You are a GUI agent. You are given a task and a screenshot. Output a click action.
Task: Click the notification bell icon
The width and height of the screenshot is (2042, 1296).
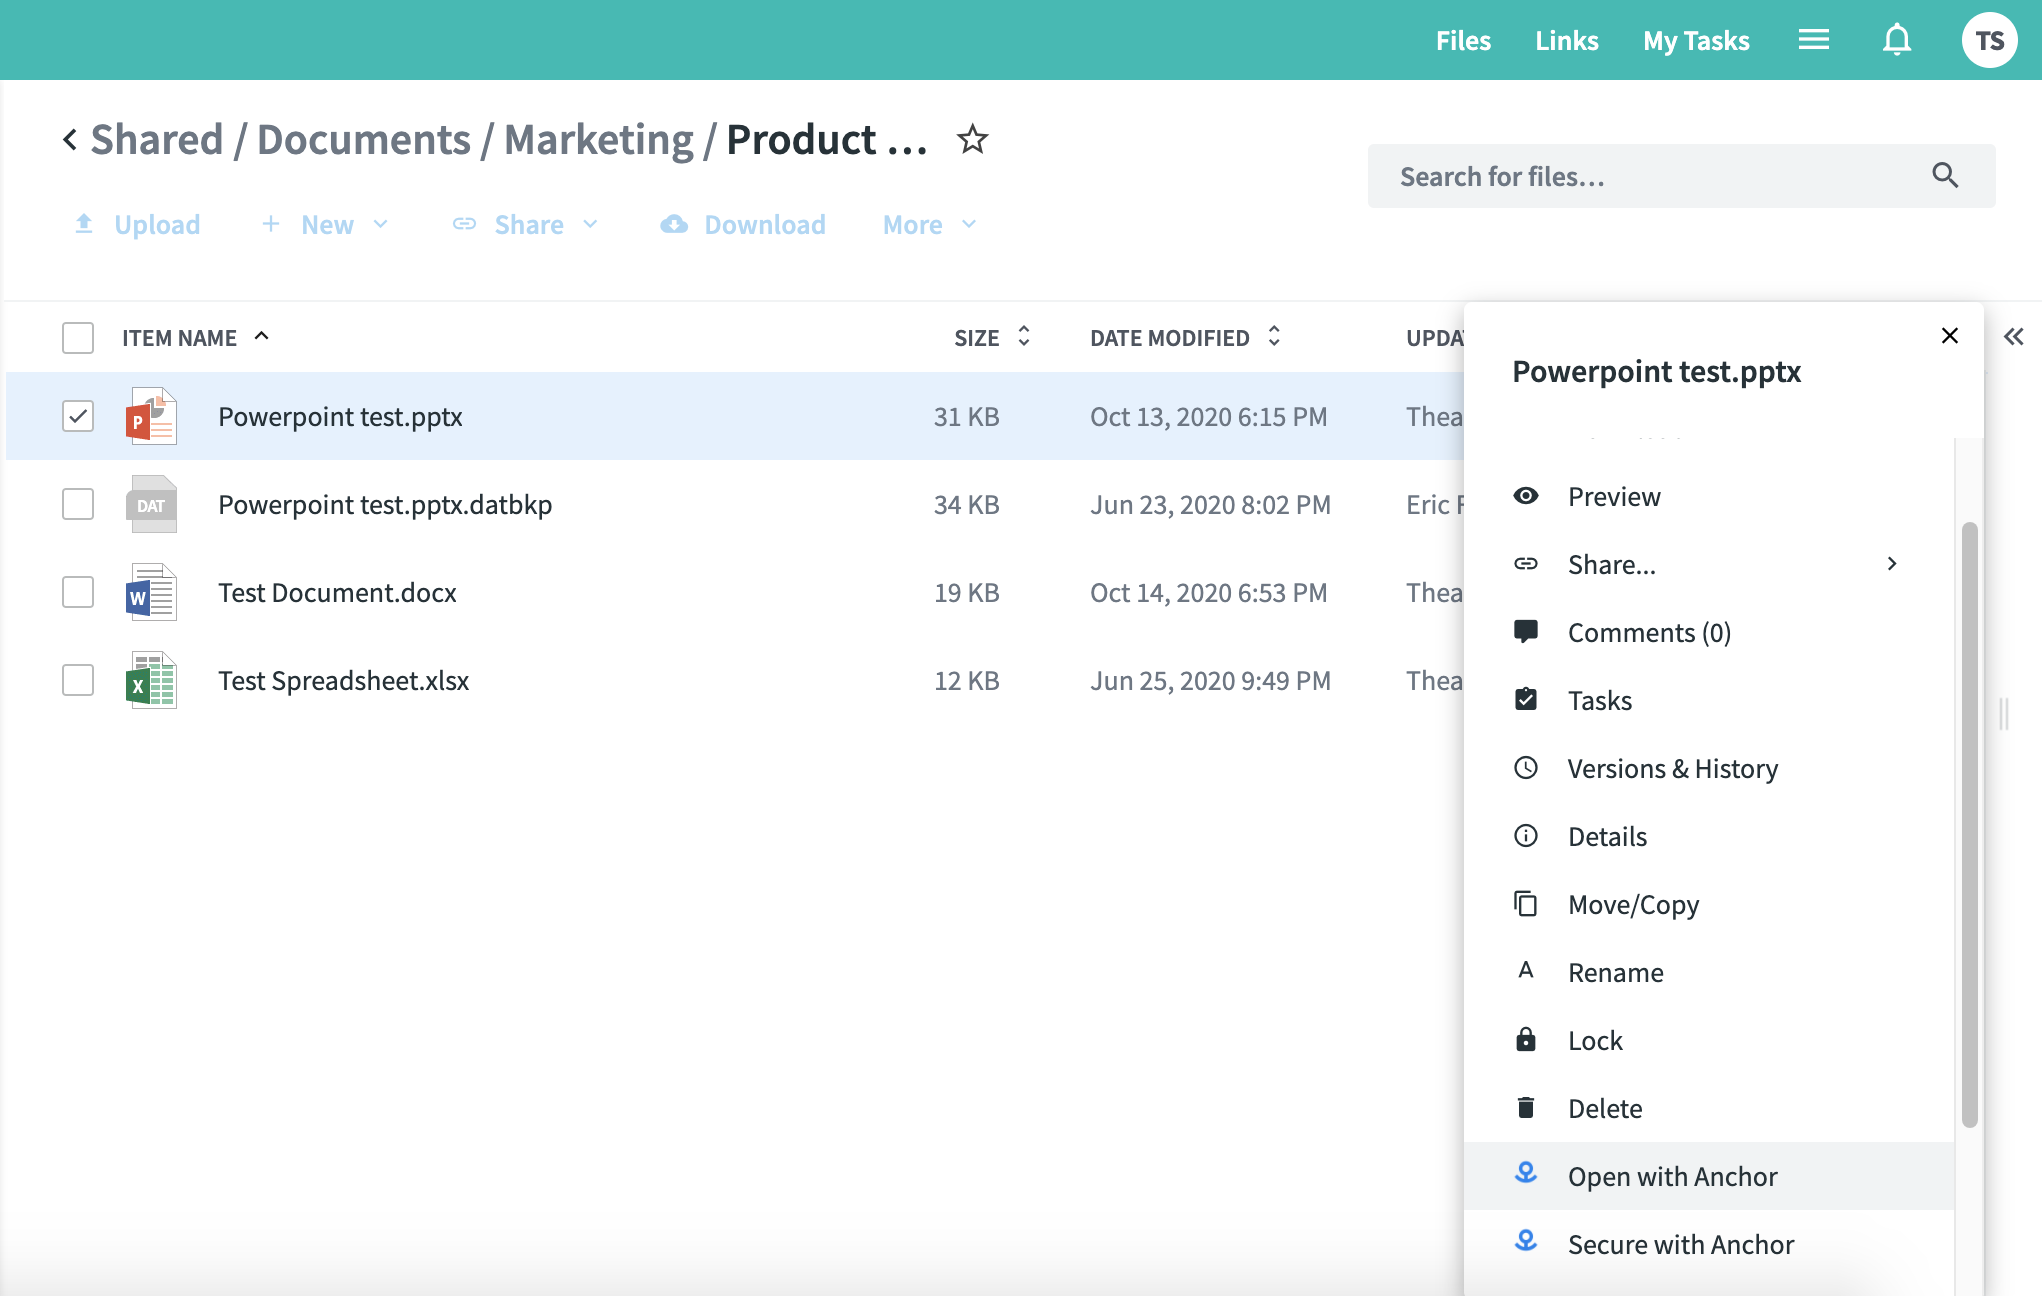[1896, 40]
